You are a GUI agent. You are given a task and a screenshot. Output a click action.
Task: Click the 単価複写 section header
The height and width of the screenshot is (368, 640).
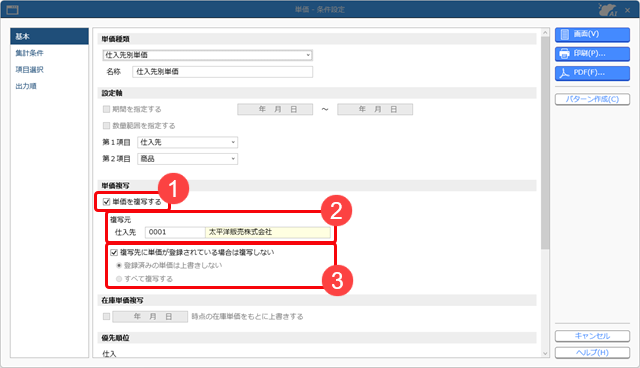(x=317, y=186)
